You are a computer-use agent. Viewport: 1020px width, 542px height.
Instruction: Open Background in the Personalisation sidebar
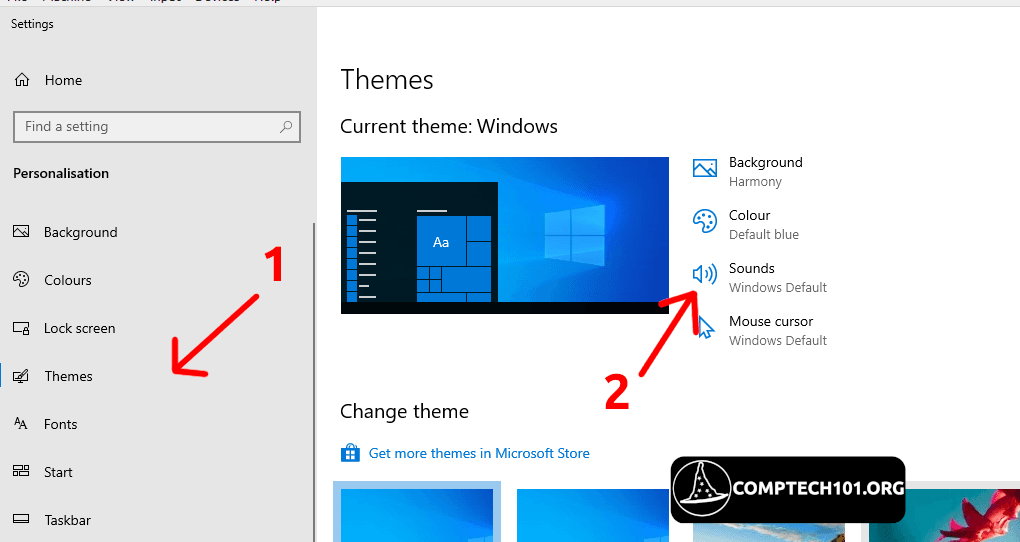65,232
